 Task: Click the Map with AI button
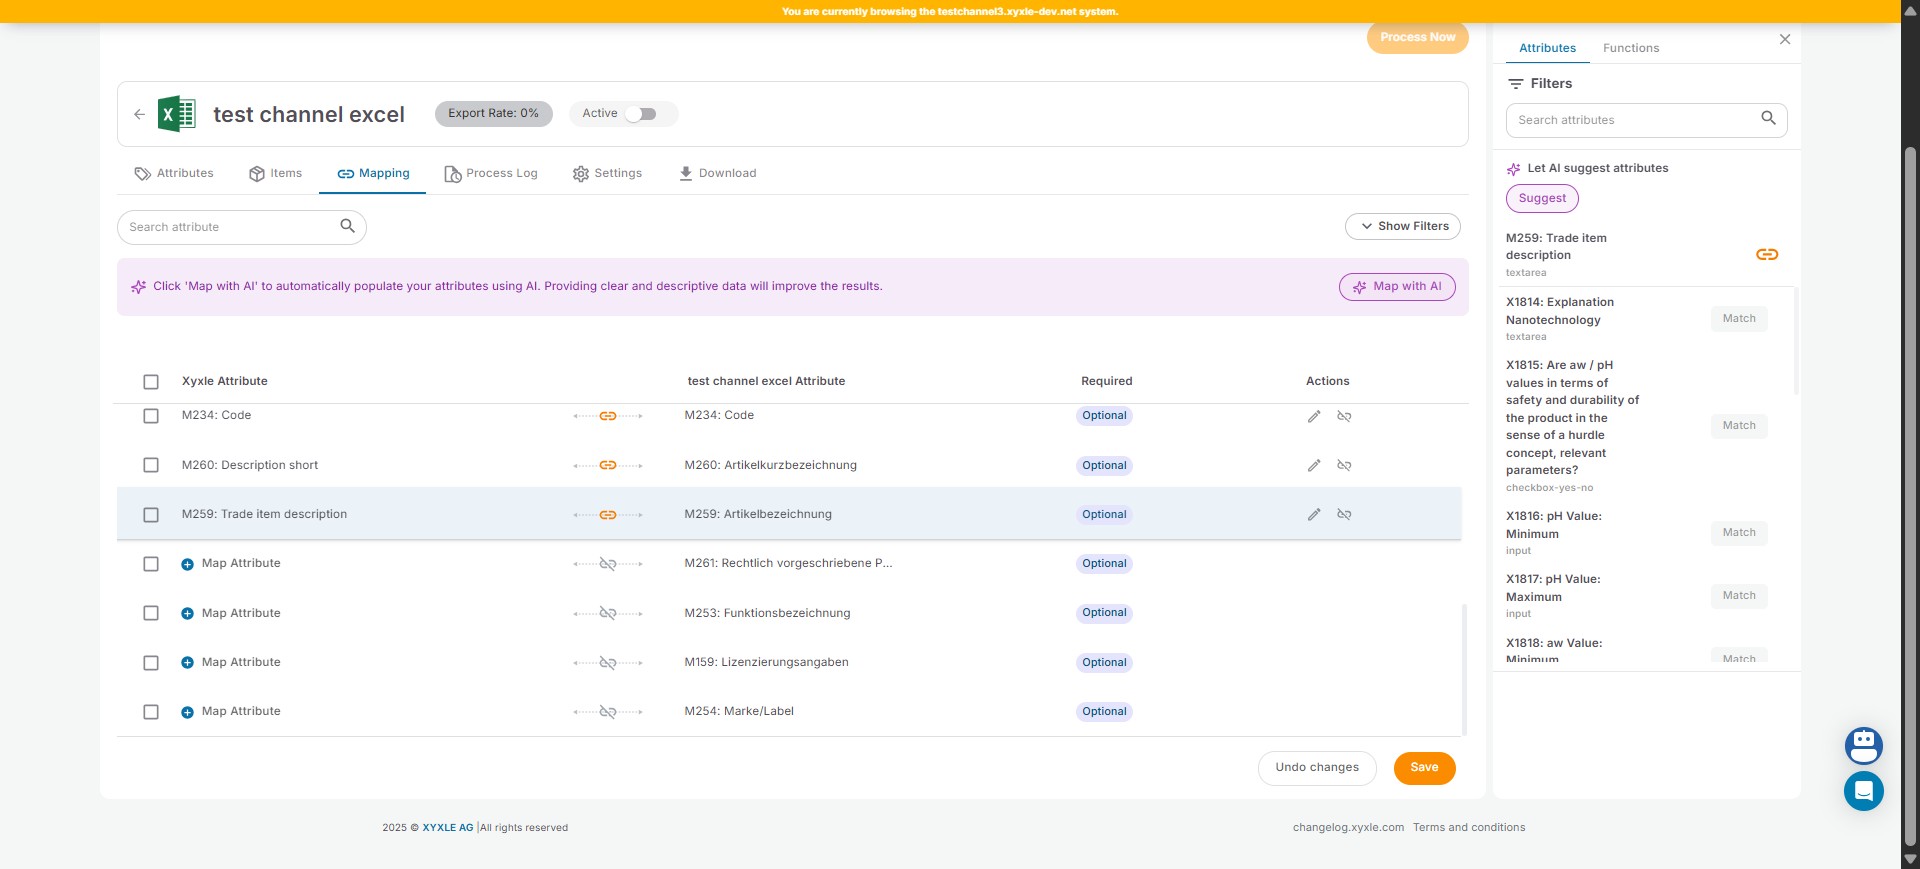1396,287
